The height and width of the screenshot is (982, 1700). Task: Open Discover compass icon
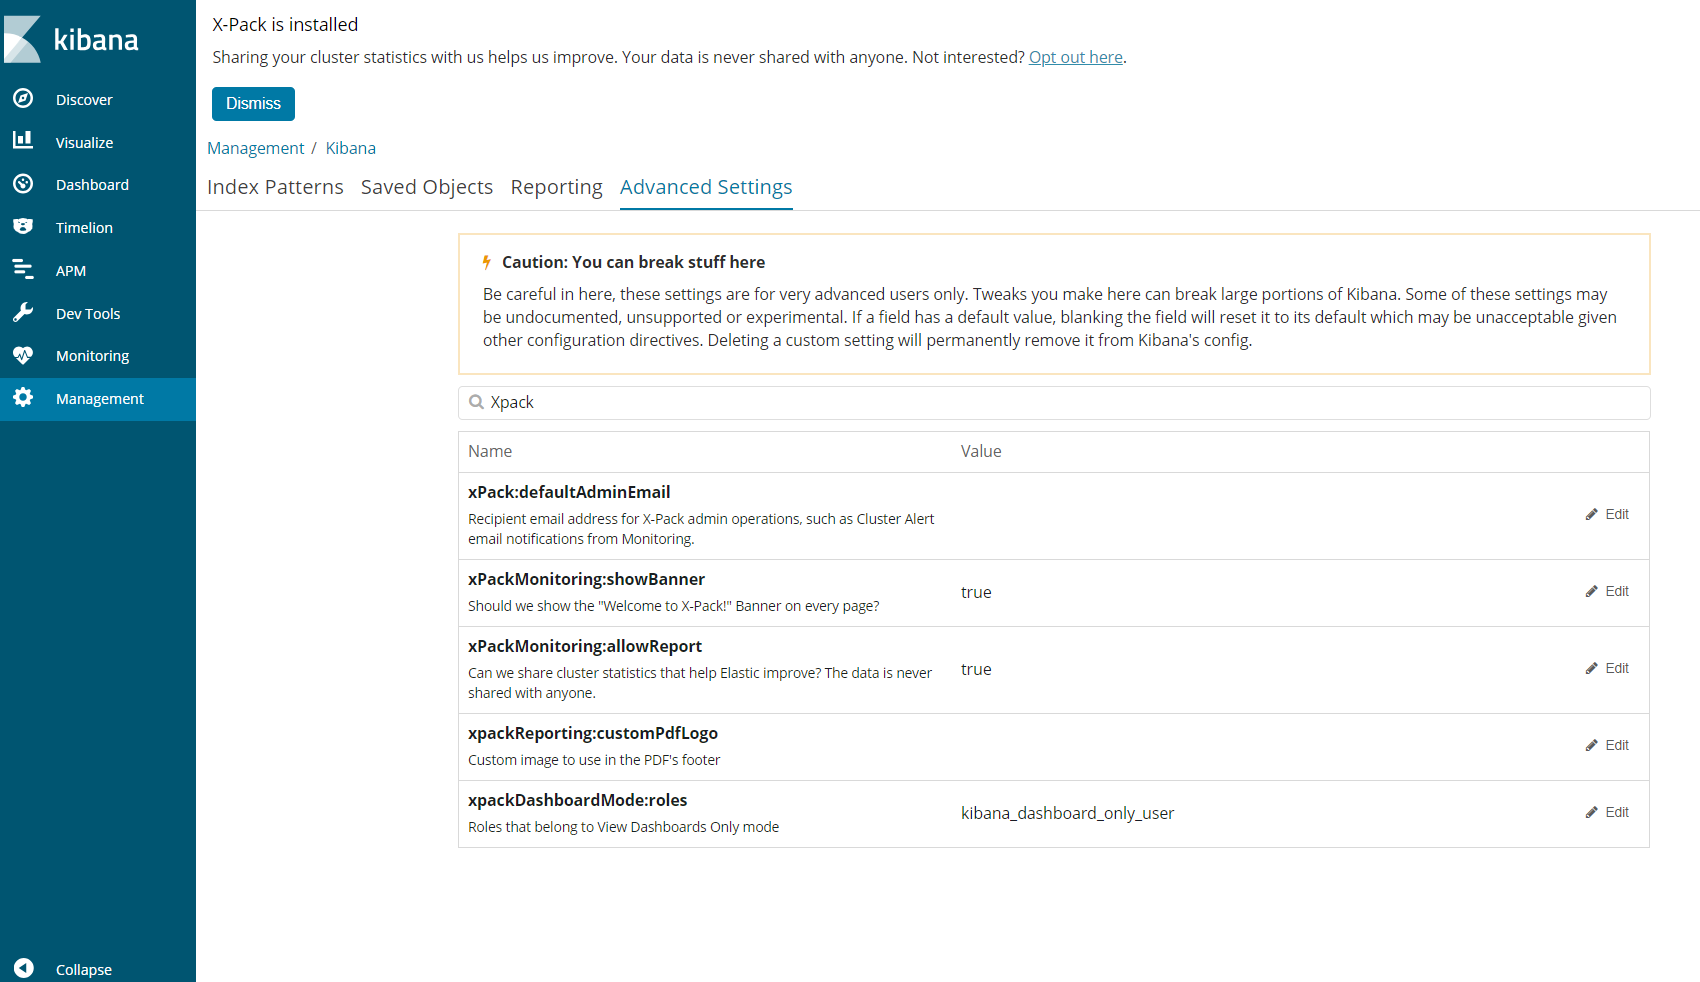point(23,99)
